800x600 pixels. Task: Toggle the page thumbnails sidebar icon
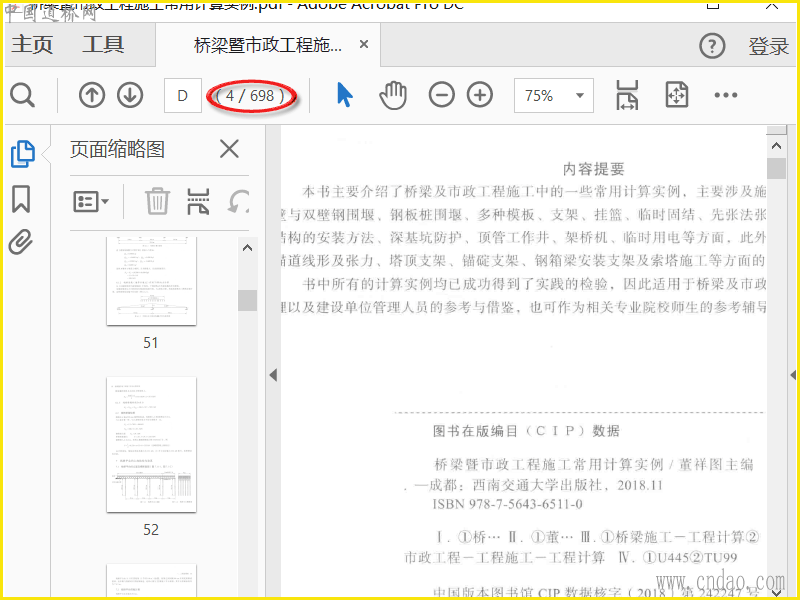click(22, 154)
